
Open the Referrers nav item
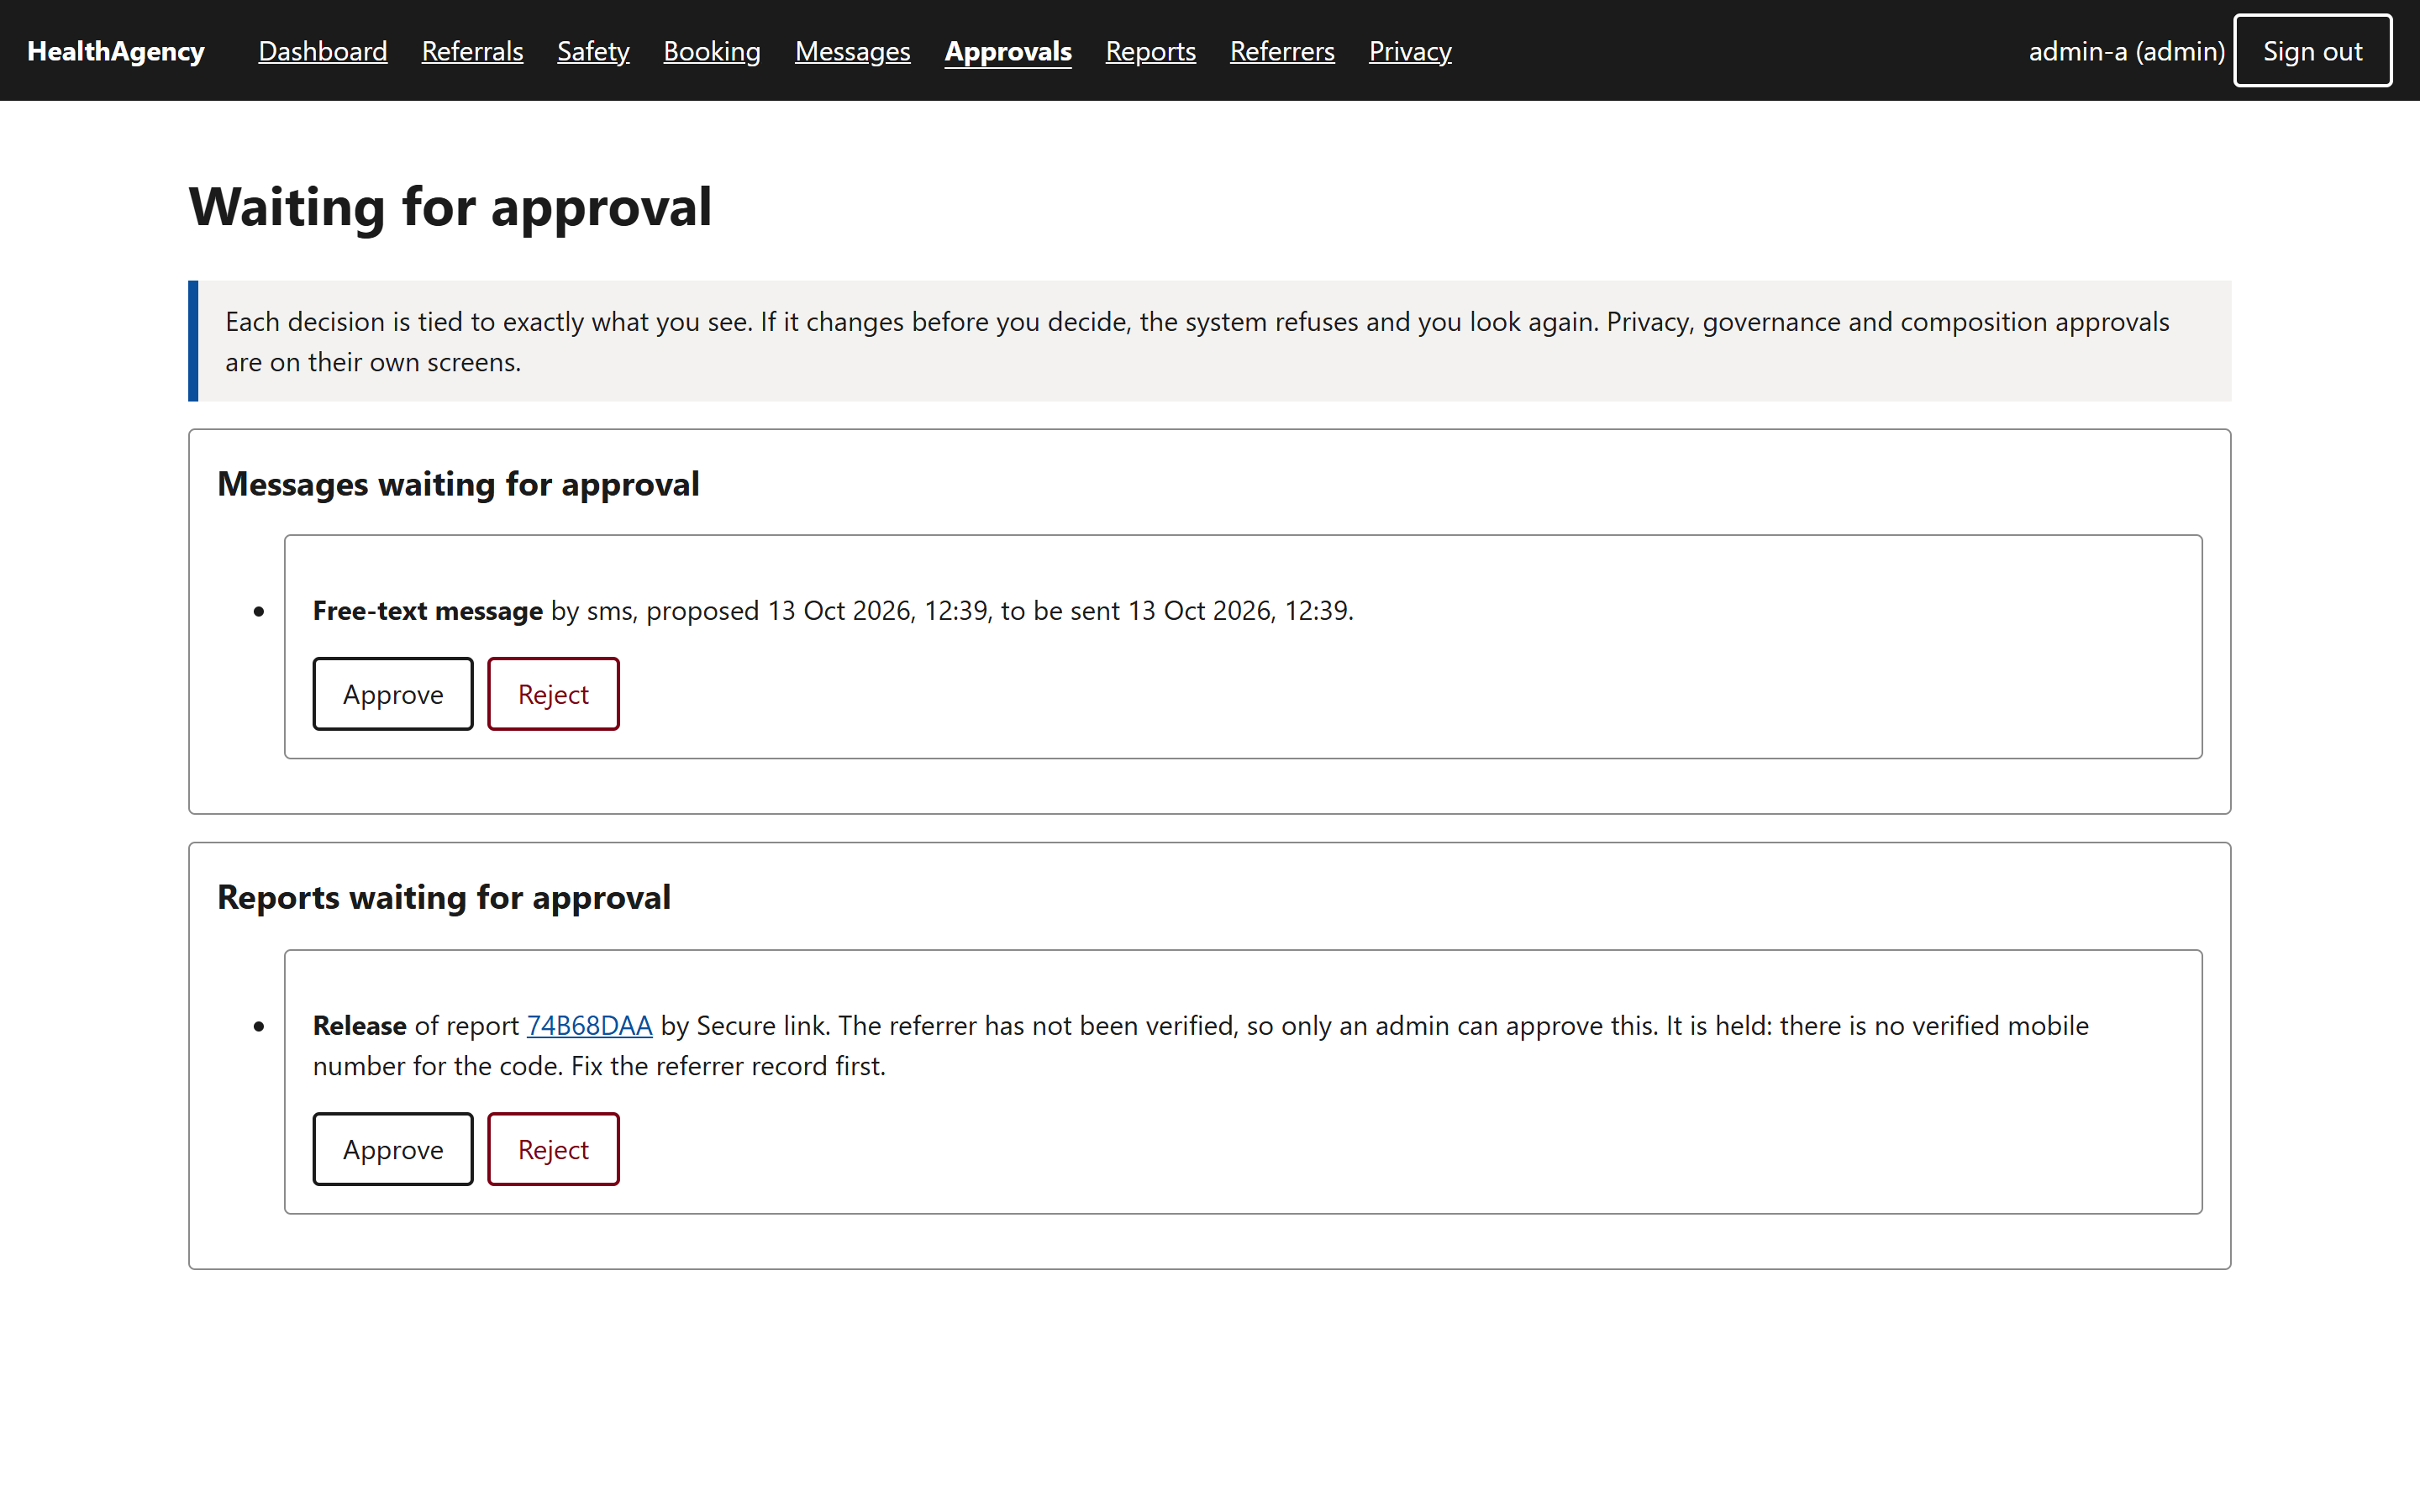coord(1282,51)
